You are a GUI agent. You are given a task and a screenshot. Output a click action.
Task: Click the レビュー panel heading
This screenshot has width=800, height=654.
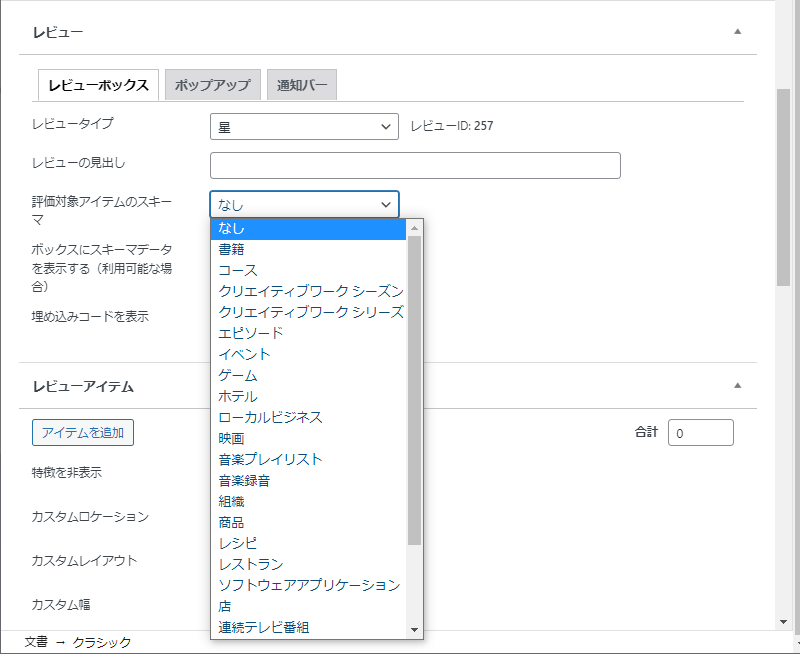coord(58,33)
